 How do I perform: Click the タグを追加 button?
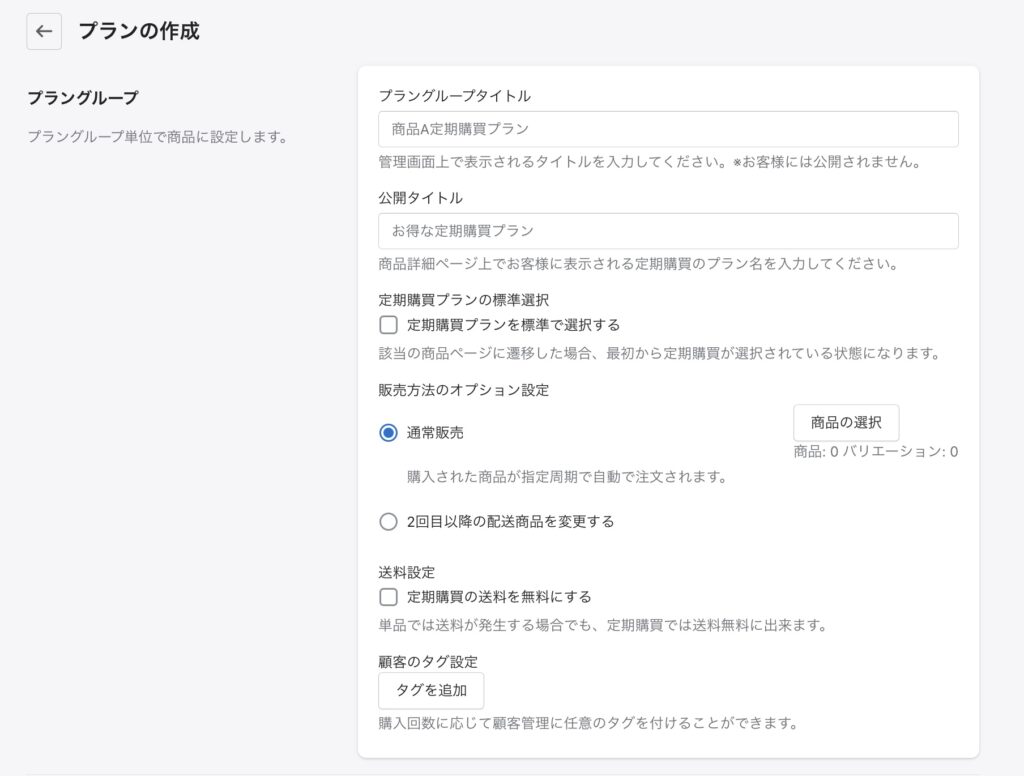point(431,690)
